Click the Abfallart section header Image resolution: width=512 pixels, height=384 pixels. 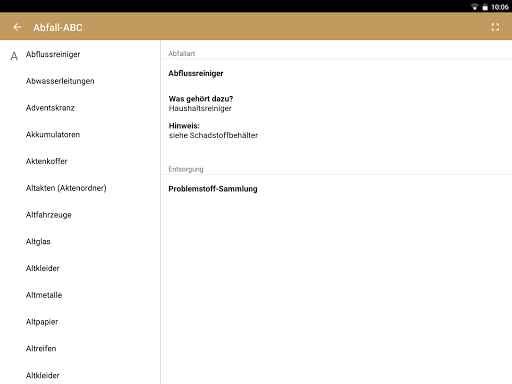[181, 53]
